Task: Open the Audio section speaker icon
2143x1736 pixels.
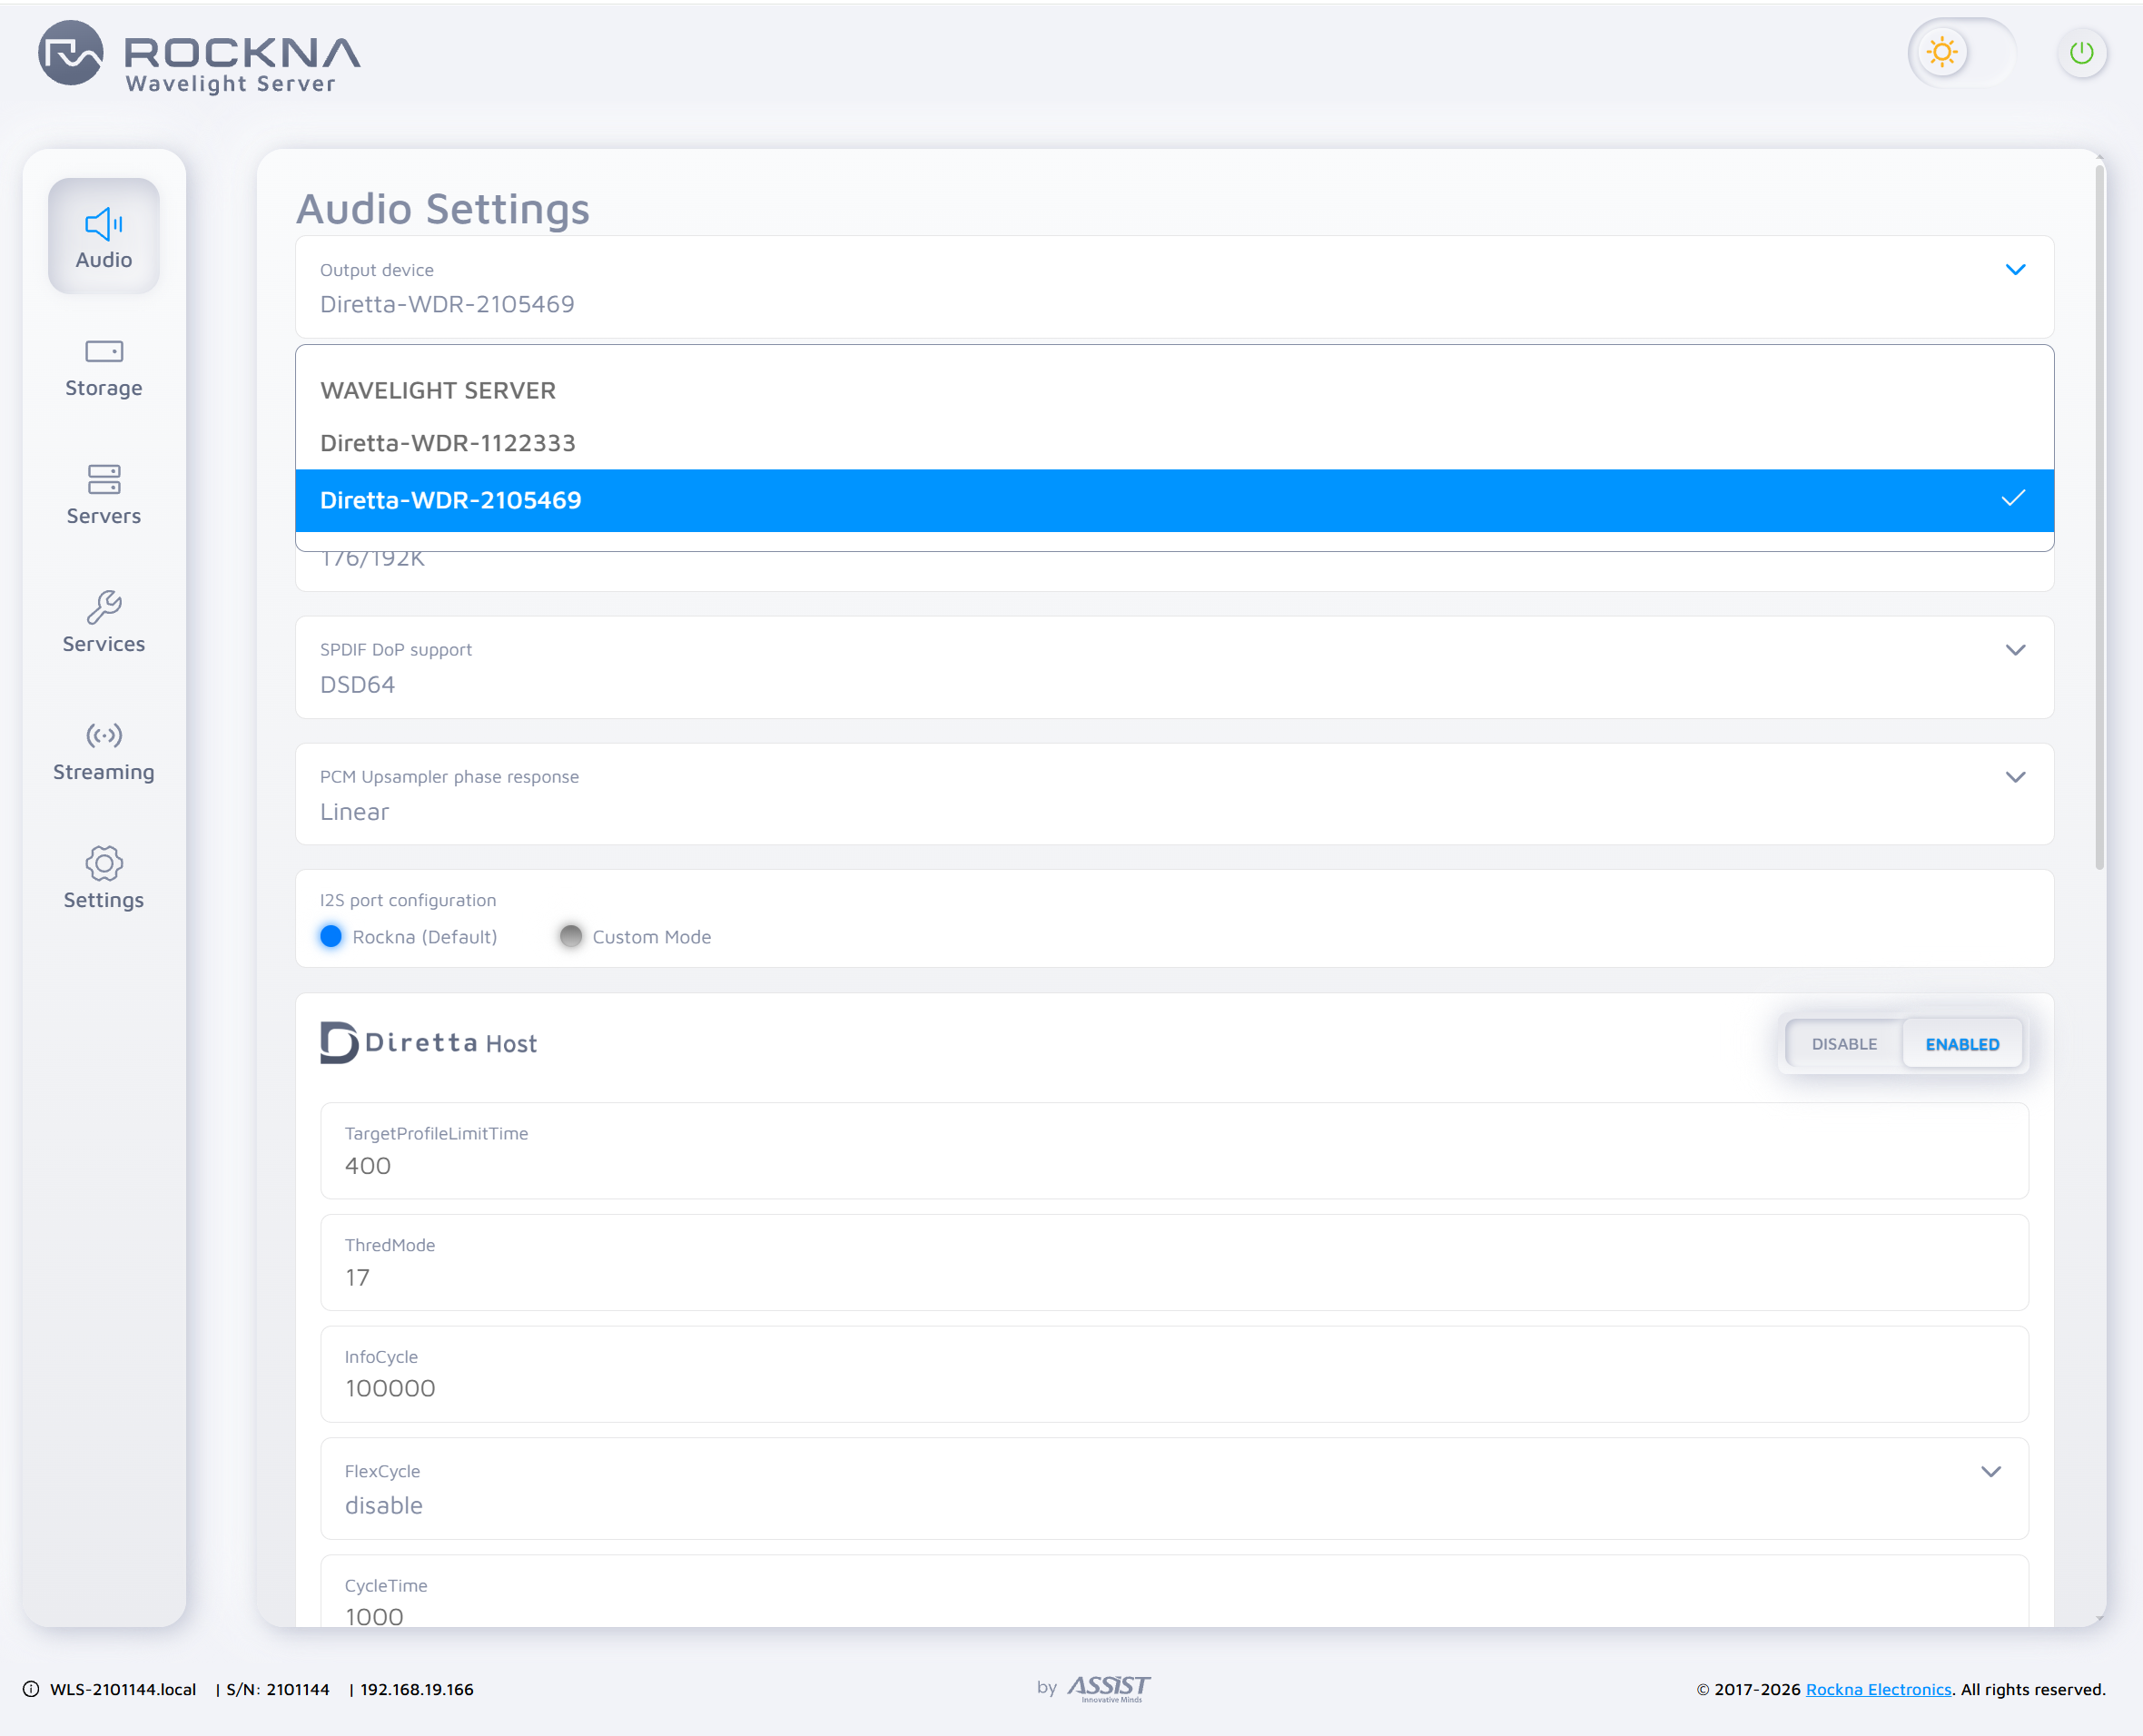Action: click(104, 224)
